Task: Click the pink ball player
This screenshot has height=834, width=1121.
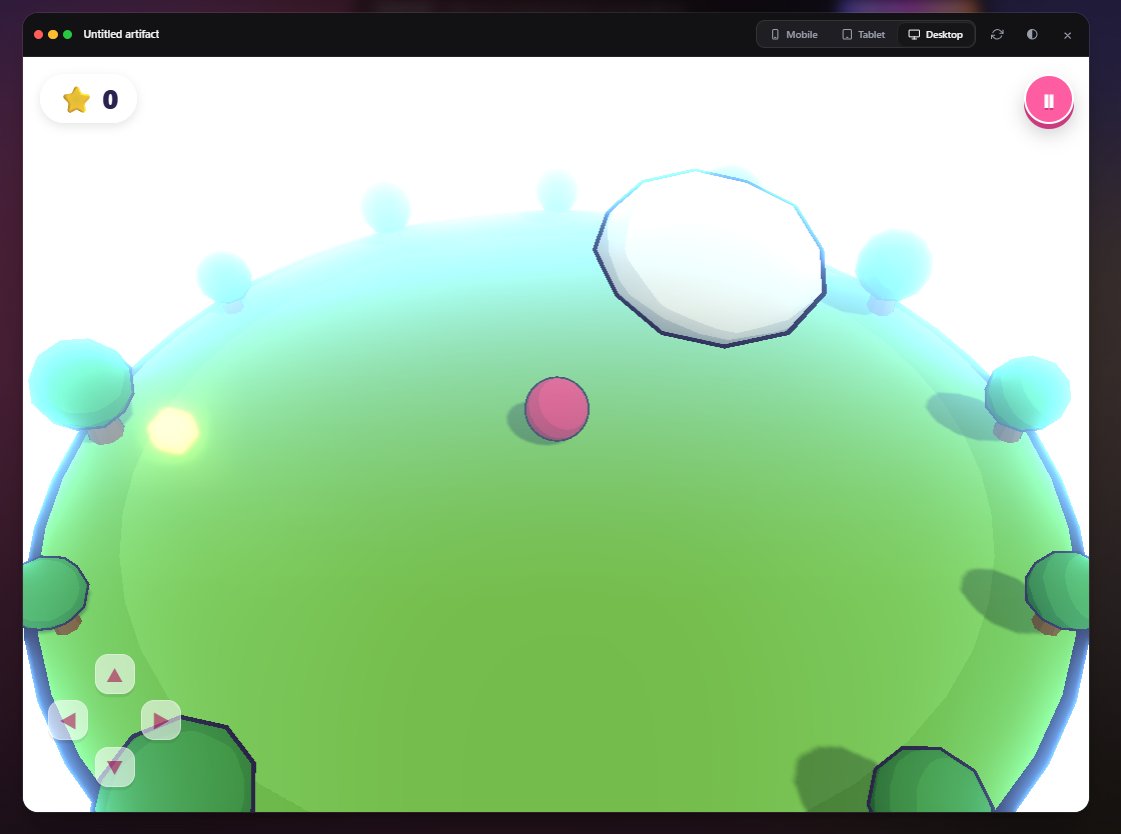Action: coord(557,409)
